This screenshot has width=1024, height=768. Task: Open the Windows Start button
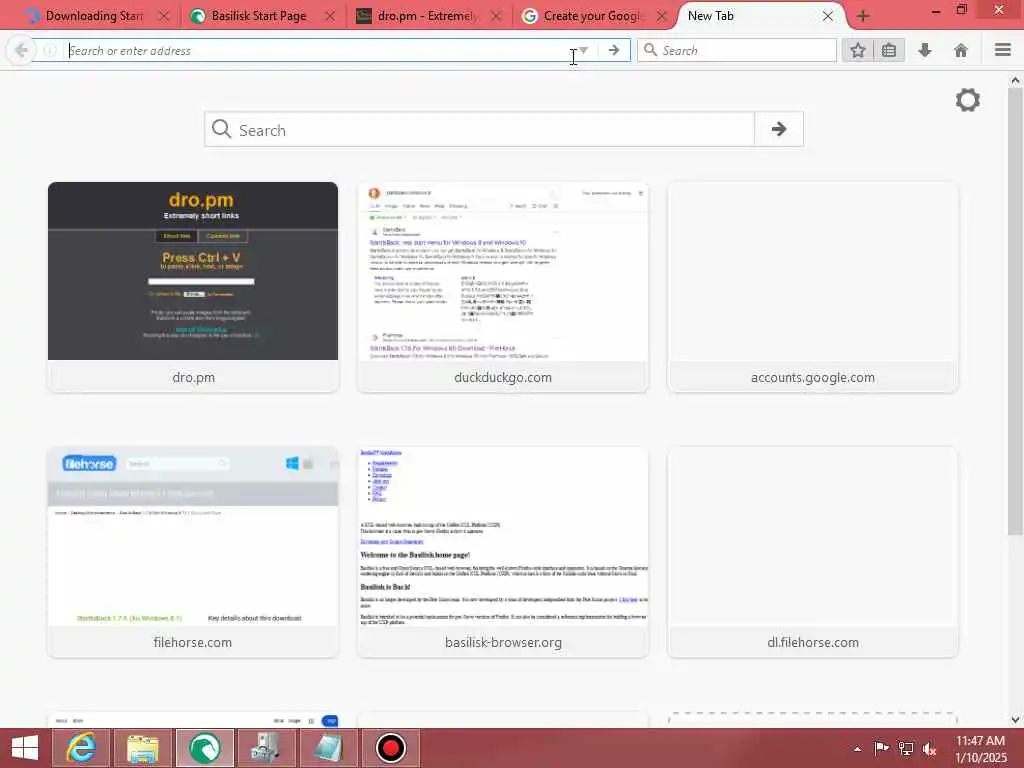coord(25,748)
